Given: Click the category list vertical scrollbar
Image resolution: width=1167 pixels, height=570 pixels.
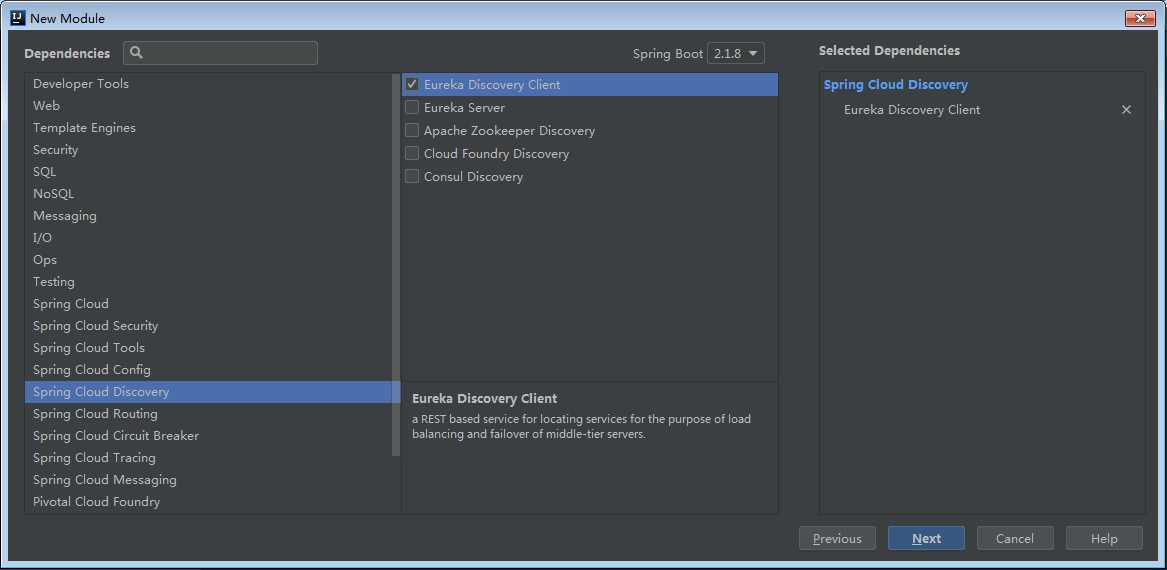Looking at the screenshot, I should click(x=396, y=264).
